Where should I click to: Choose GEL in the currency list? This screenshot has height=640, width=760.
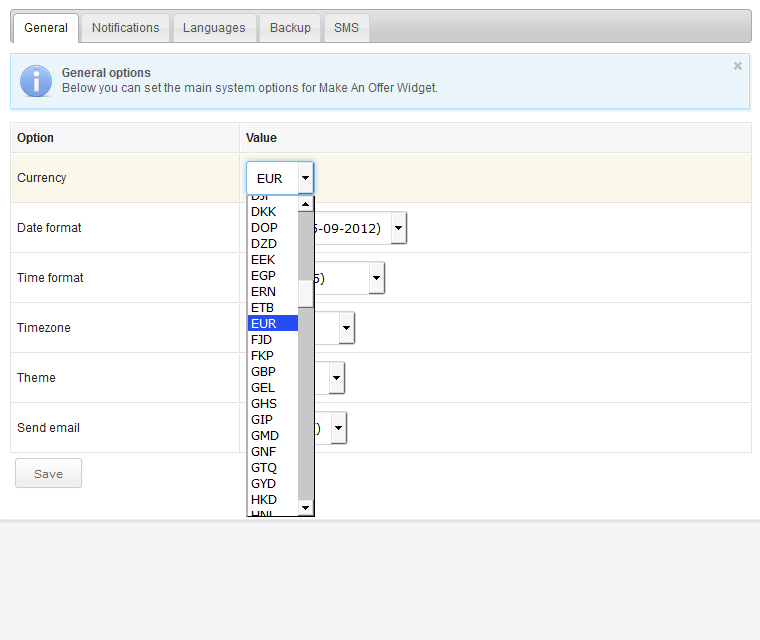click(272, 388)
